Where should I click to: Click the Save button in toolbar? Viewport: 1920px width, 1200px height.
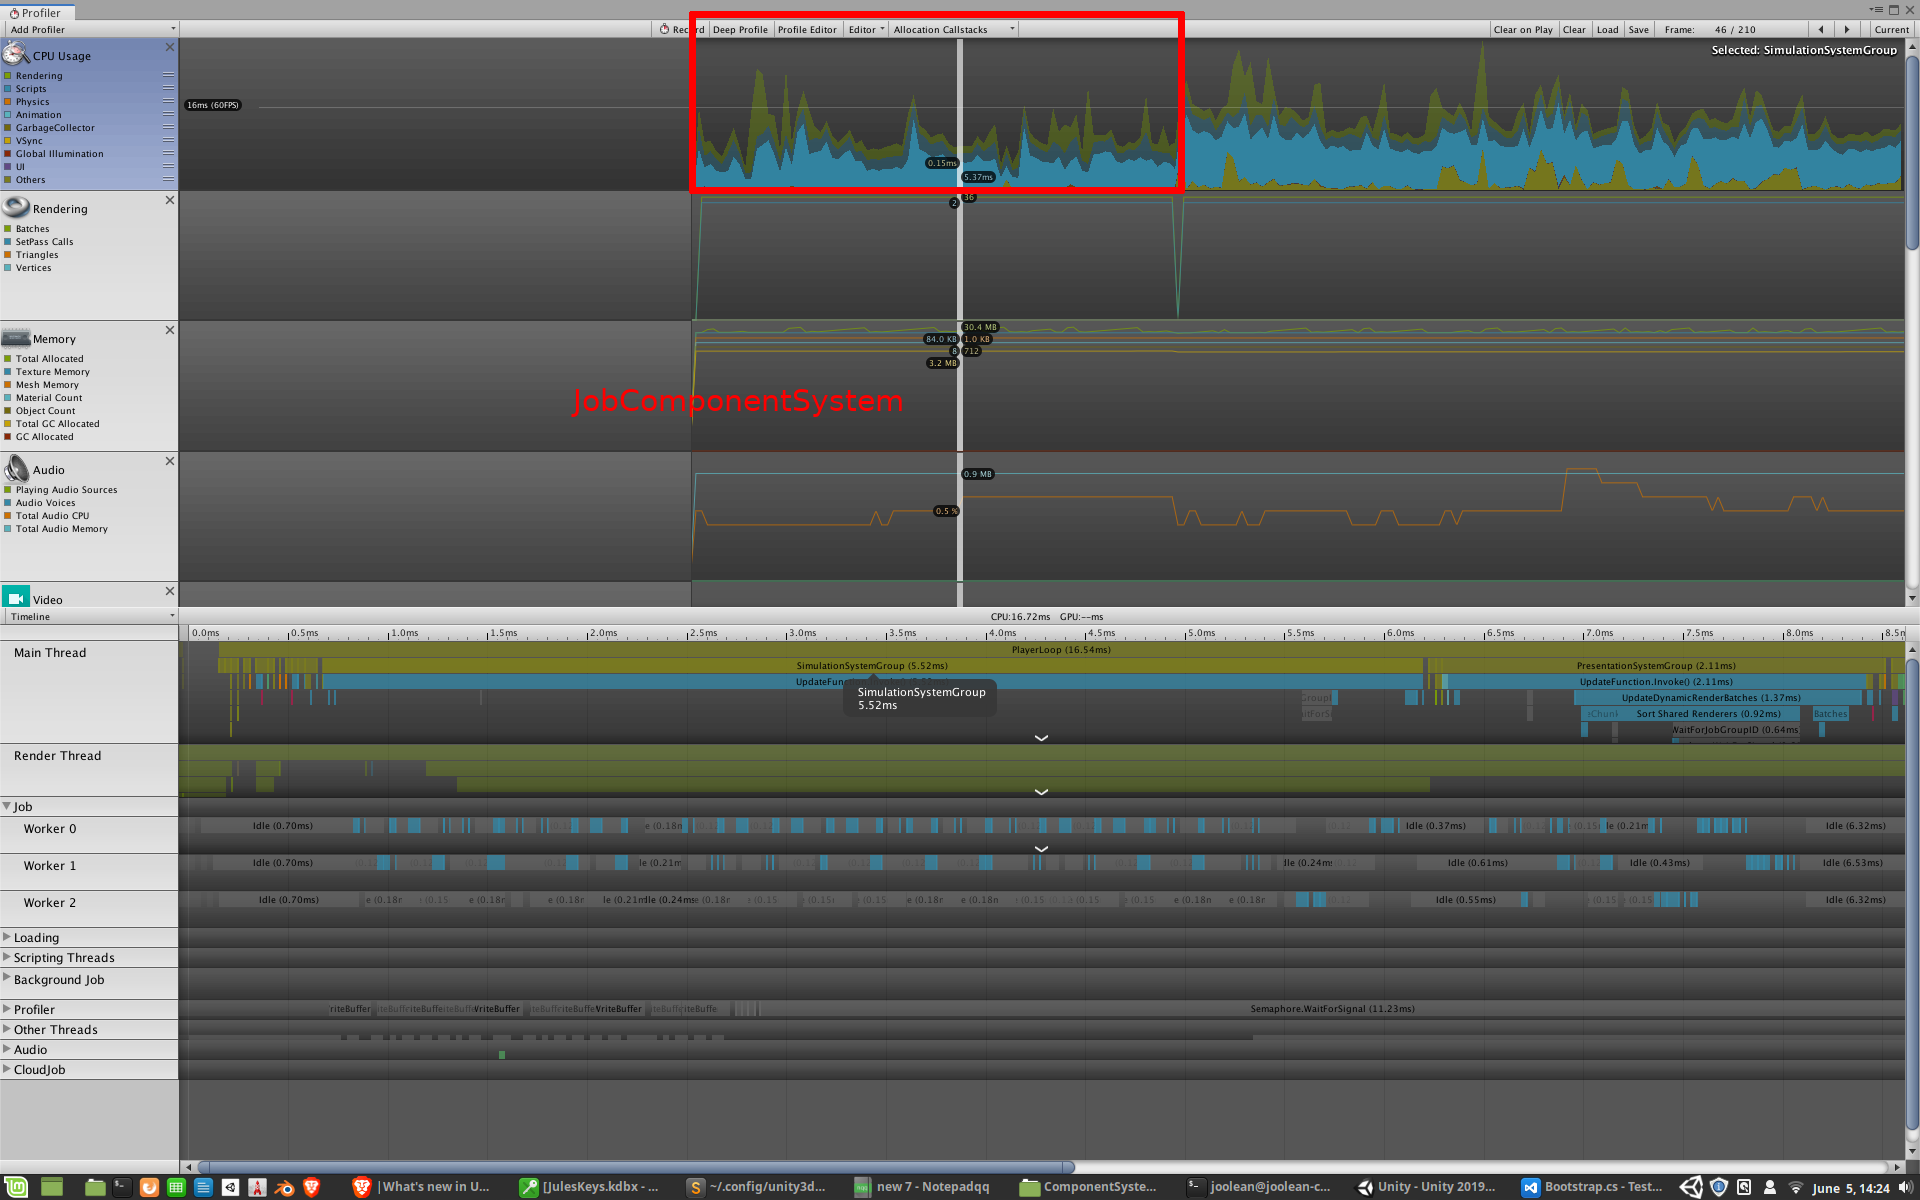pos(1638,30)
